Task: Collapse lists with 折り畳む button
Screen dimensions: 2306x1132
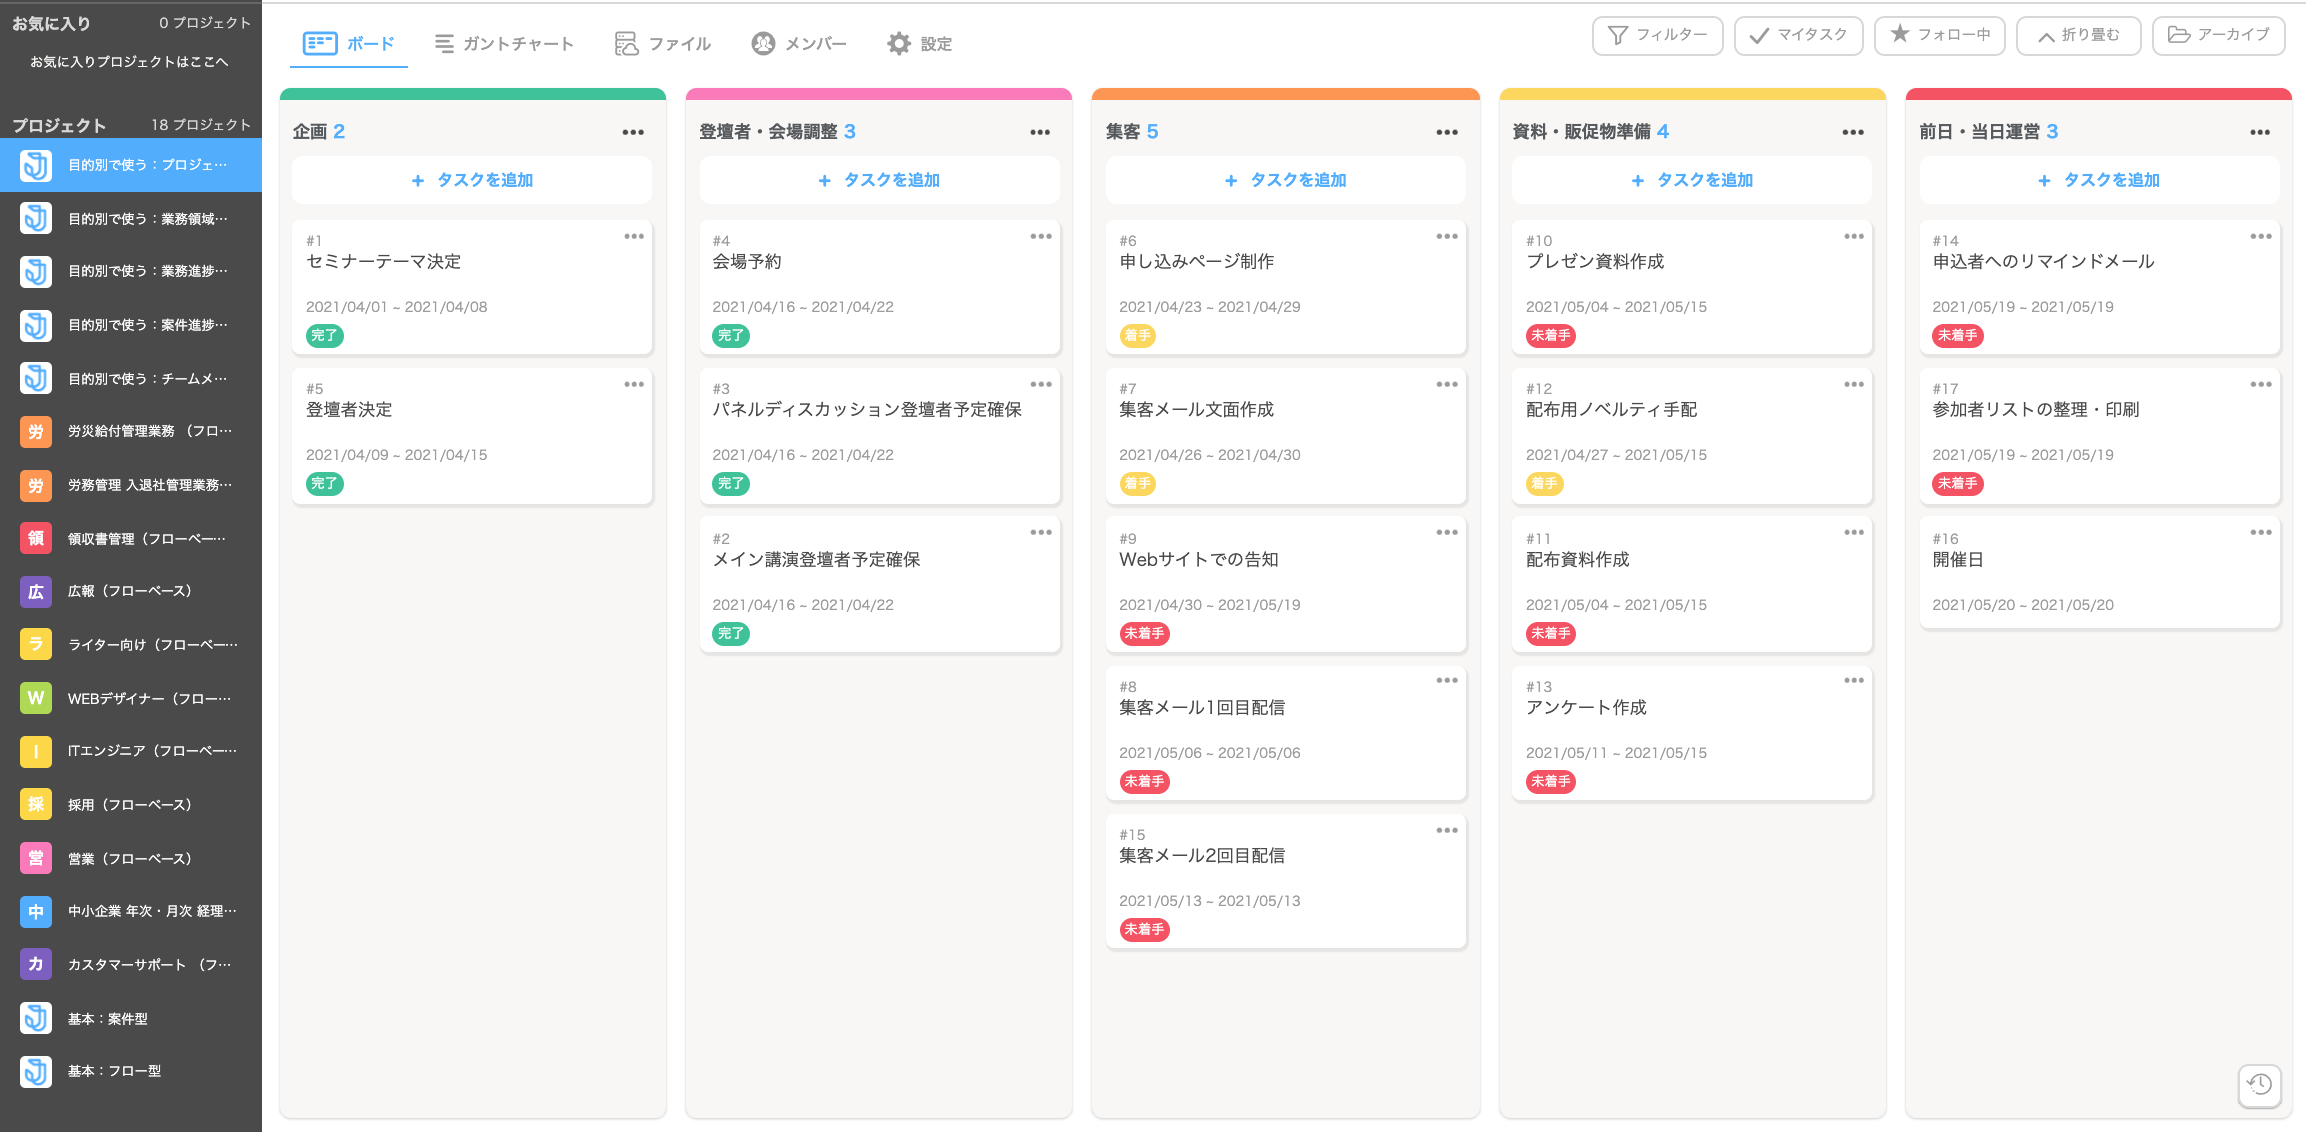Action: coord(2078,35)
